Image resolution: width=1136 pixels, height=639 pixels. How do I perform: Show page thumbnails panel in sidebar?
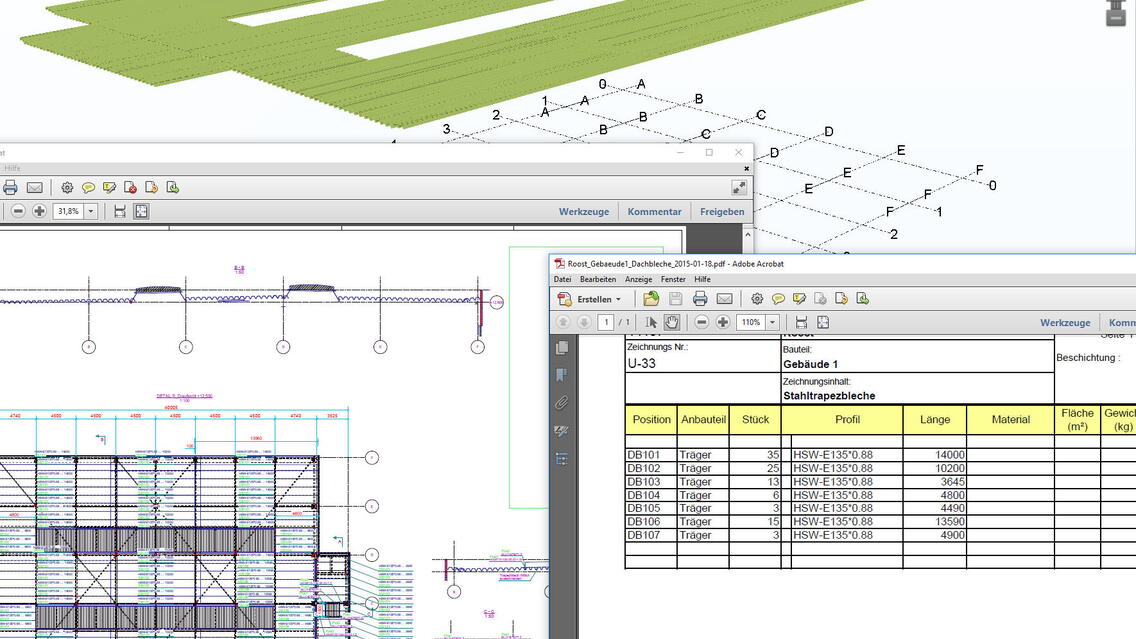tap(561, 348)
